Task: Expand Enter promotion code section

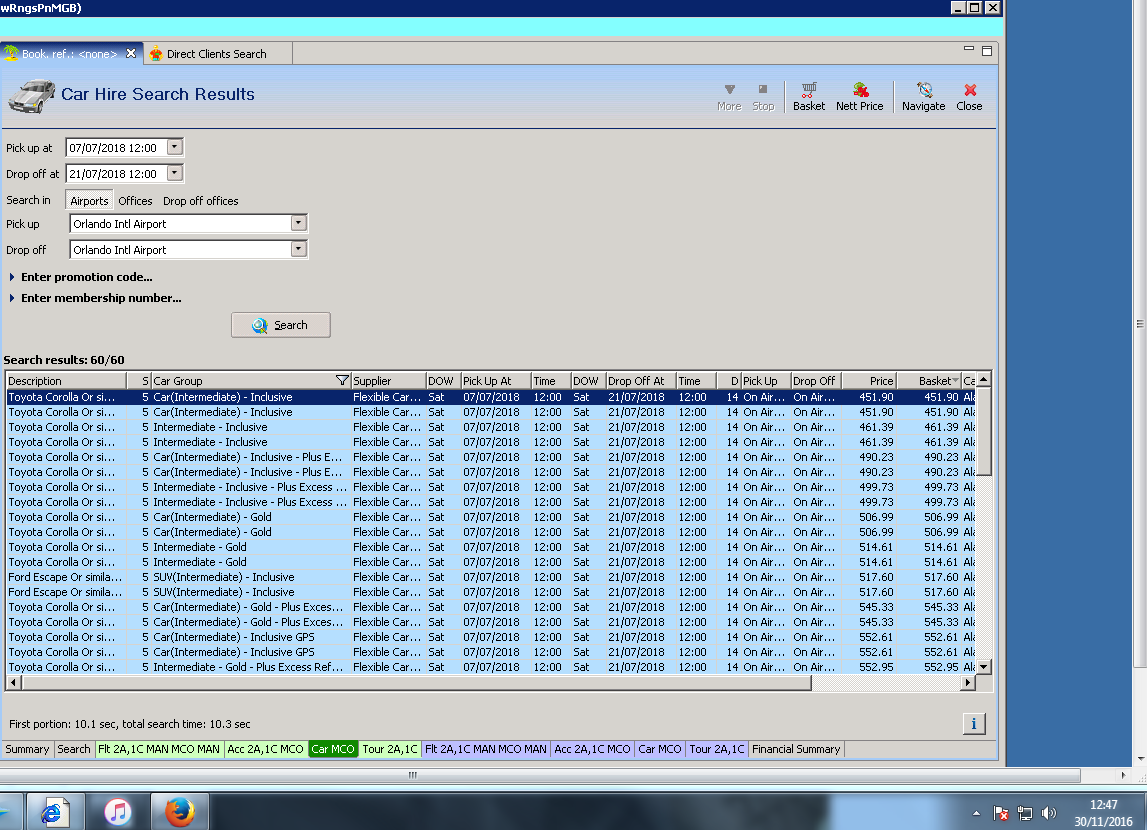Action: pos(86,277)
